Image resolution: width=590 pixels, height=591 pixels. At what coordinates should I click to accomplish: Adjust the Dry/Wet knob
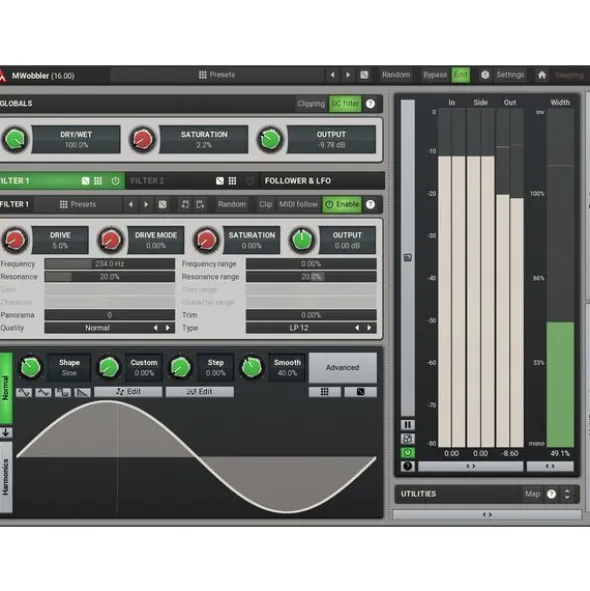tap(15, 139)
